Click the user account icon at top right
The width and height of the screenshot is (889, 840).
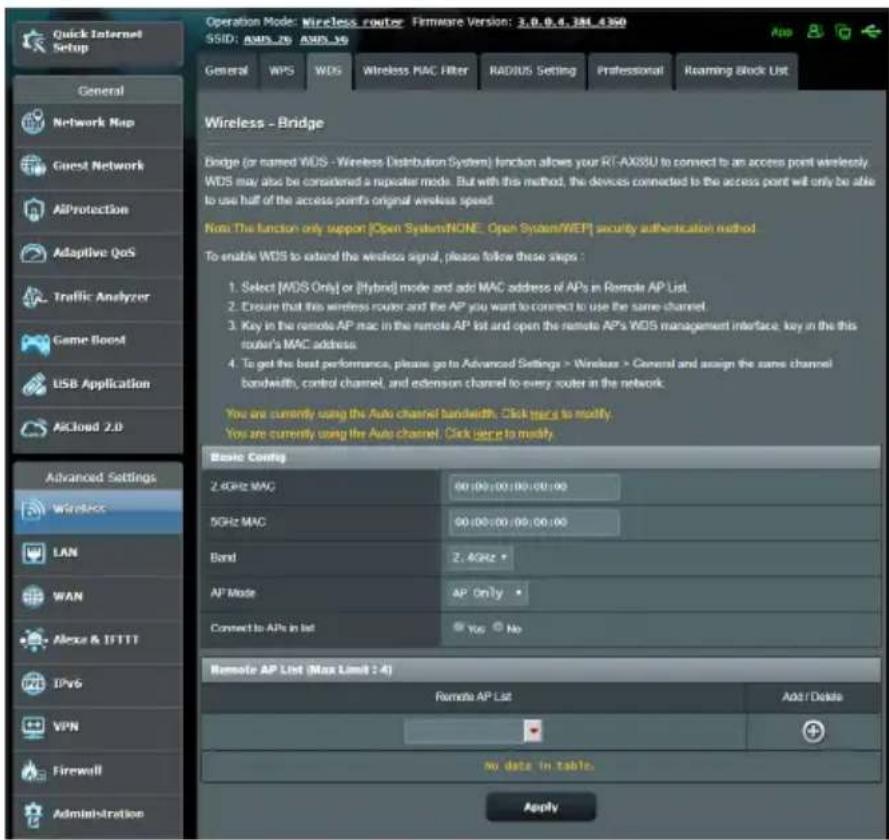815,31
